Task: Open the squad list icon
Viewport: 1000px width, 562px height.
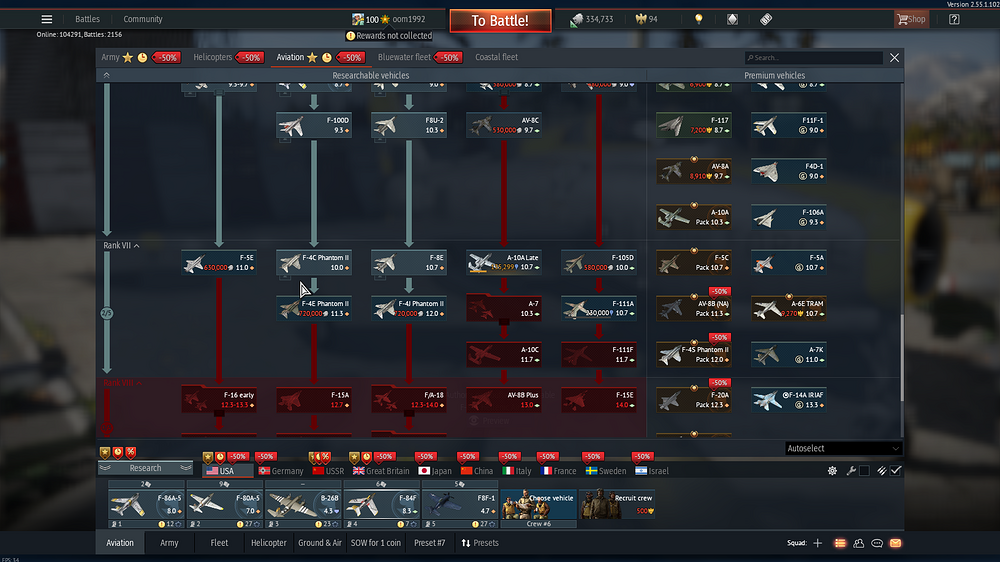Action: pyautogui.click(x=840, y=543)
